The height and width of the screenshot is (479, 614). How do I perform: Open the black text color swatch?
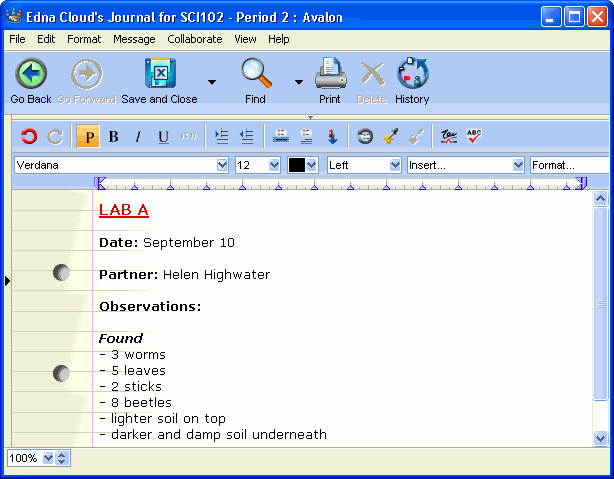[x=303, y=165]
